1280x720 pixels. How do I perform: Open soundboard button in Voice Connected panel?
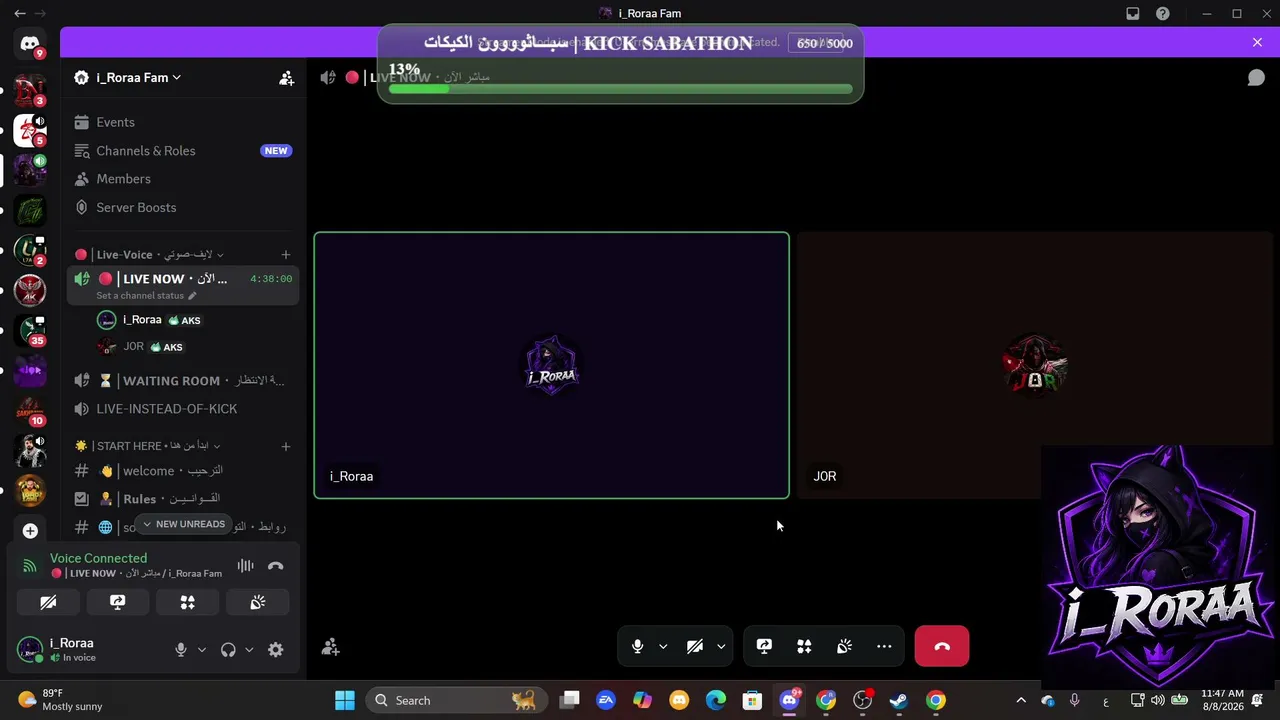pyautogui.click(x=257, y=602)
